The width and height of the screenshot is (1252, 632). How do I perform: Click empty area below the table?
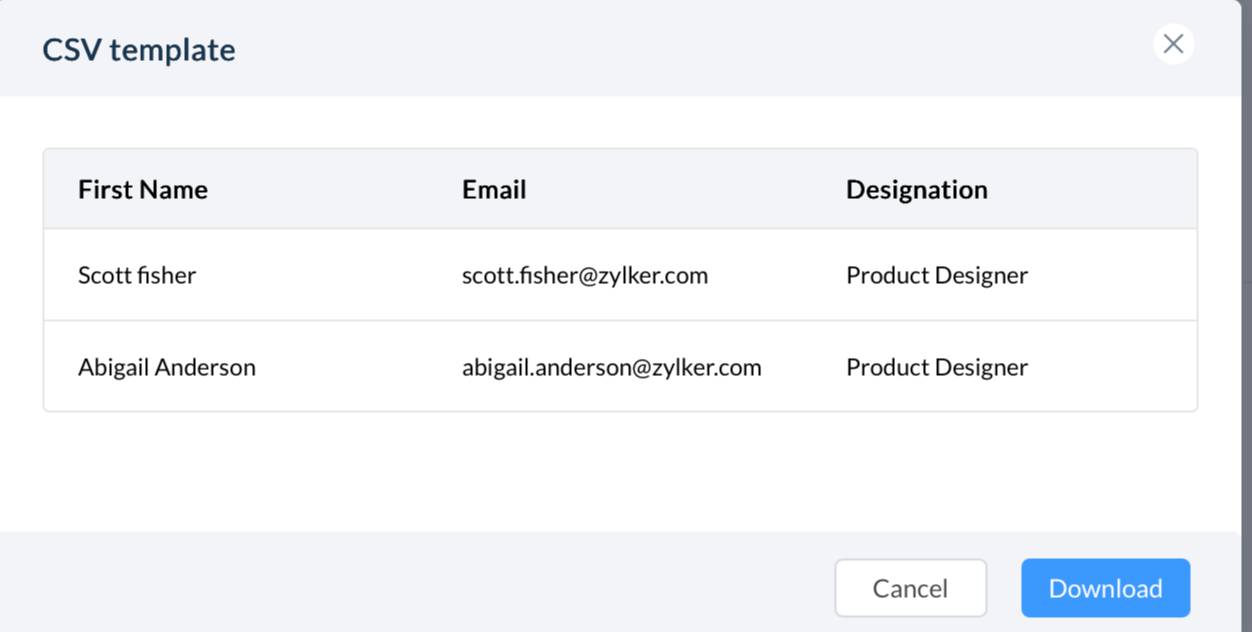click(x=620, y=470)
